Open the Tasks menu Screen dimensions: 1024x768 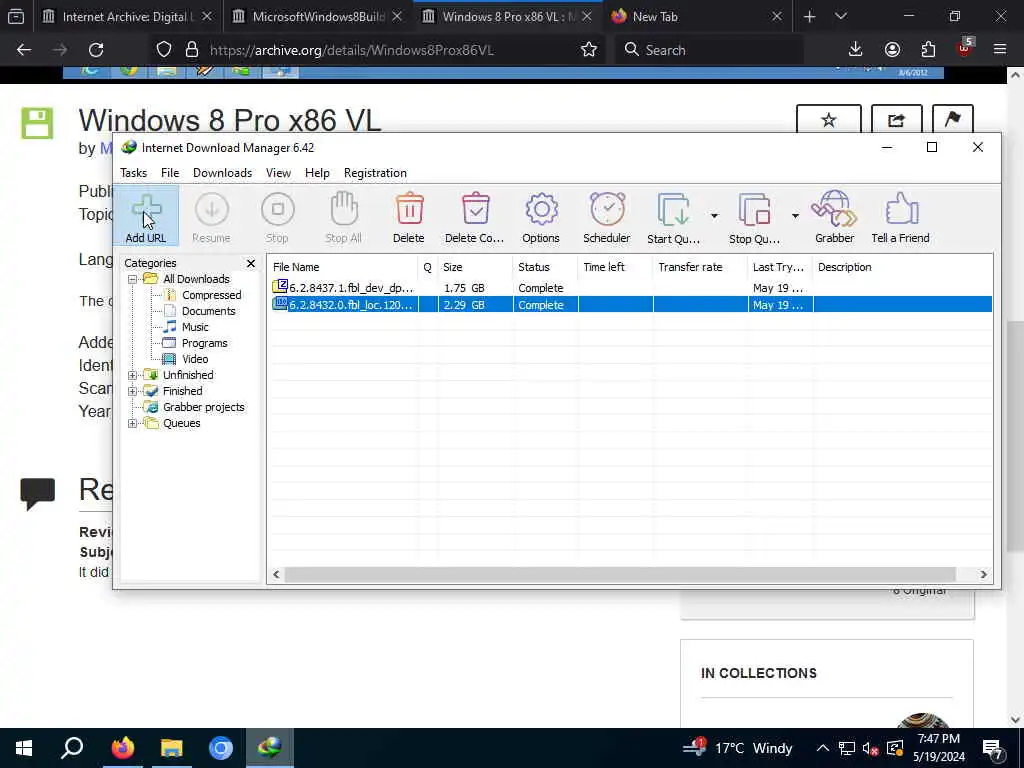133,173
